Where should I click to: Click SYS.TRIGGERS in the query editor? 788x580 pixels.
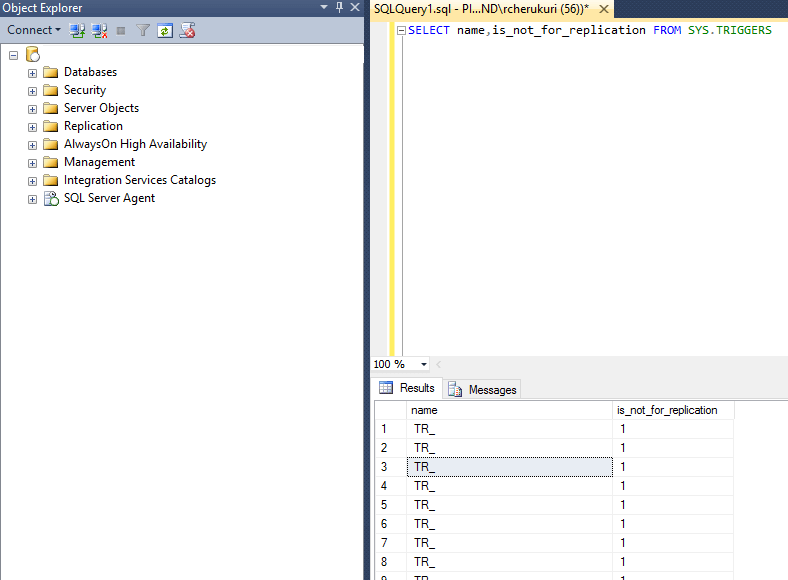point(730,30)
